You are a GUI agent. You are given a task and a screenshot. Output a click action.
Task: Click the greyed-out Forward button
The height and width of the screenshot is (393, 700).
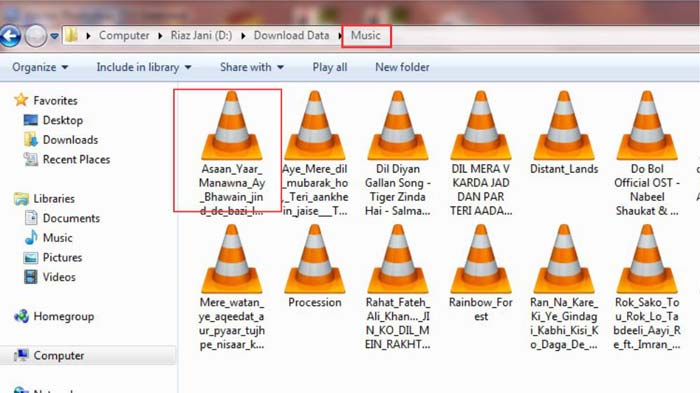(x=36, y=36)
